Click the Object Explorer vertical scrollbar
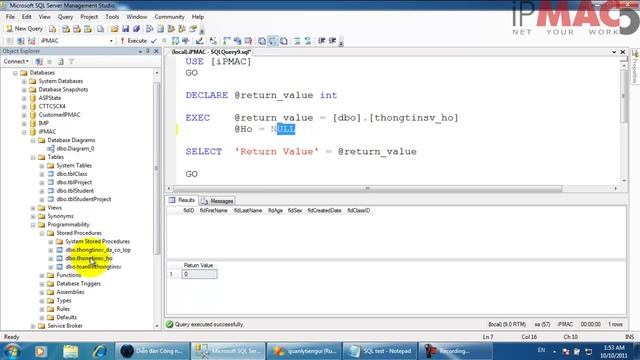 coord(157,169)
